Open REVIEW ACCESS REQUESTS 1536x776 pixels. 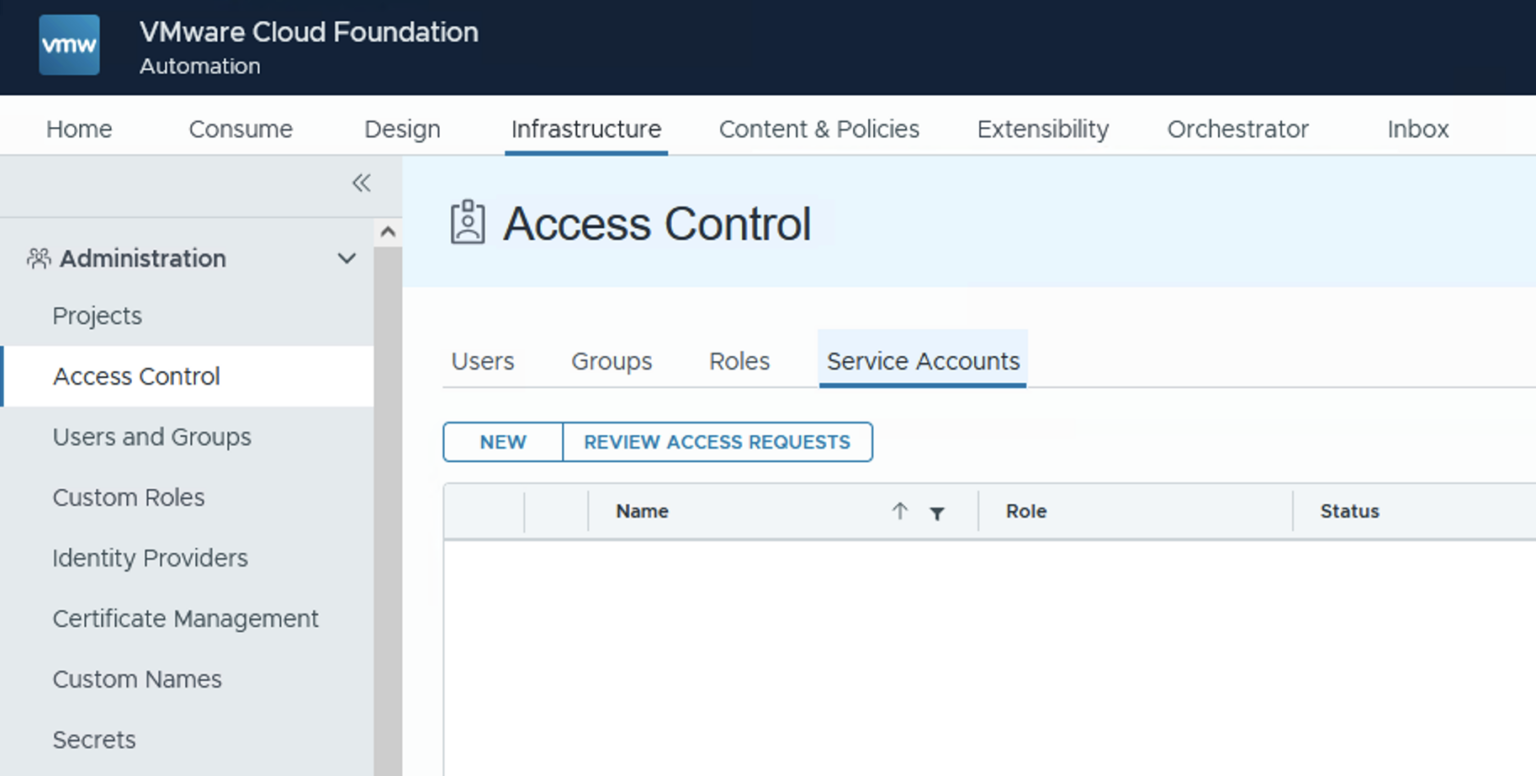tap(717, 442)
